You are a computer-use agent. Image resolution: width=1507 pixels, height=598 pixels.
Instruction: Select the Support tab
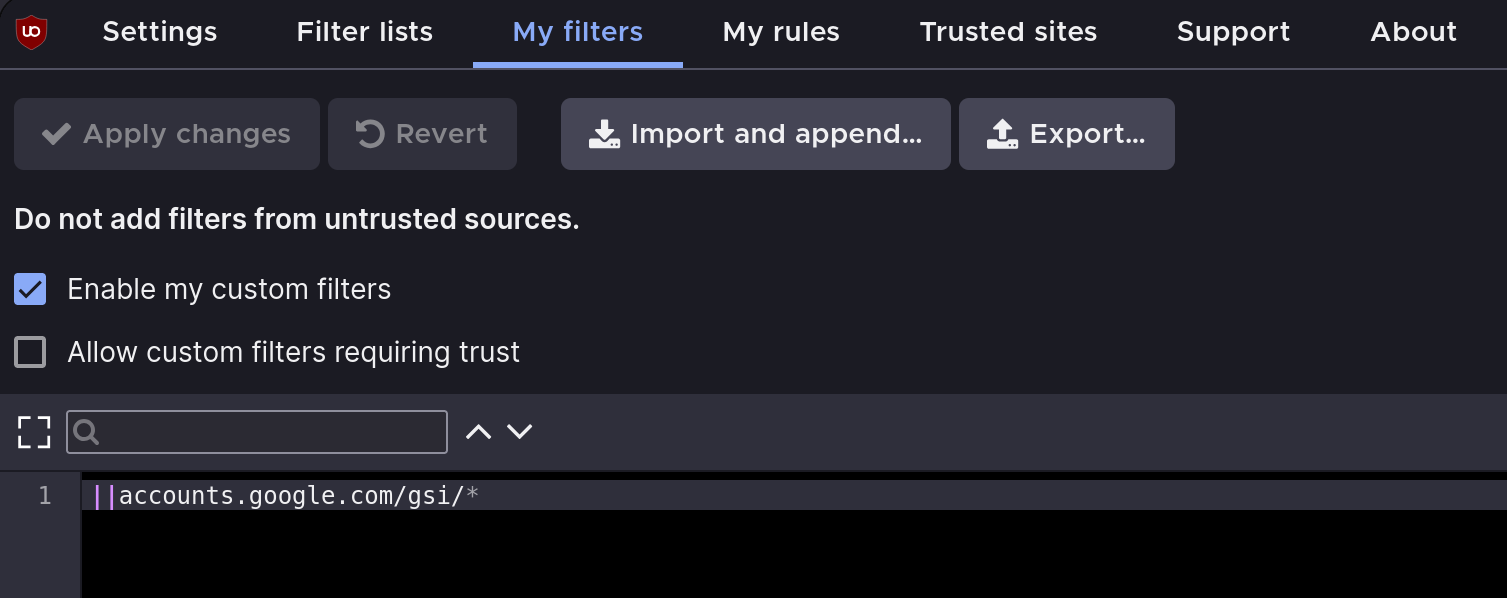coord(1233,33)
